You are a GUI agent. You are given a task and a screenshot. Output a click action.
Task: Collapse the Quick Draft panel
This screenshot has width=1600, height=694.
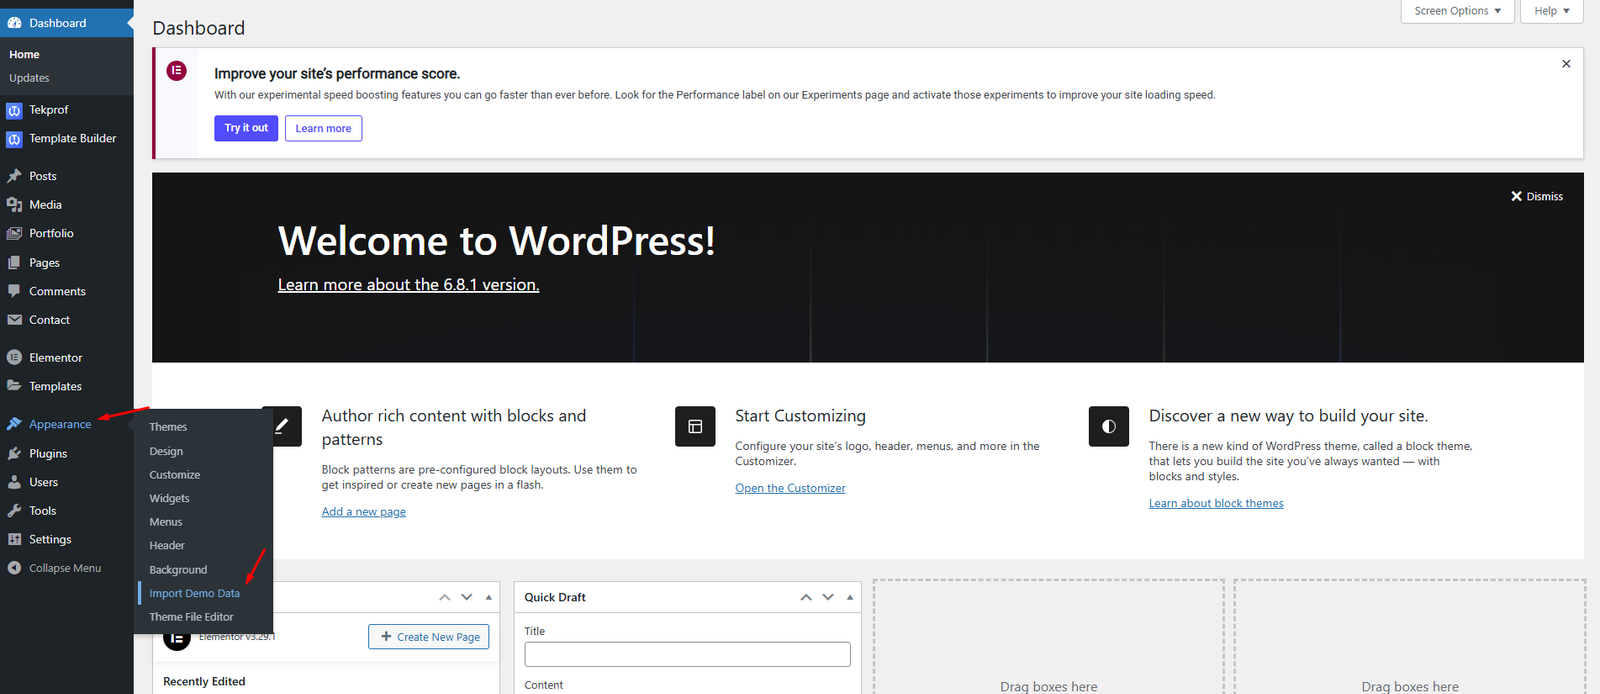click(x=850, y=597)
